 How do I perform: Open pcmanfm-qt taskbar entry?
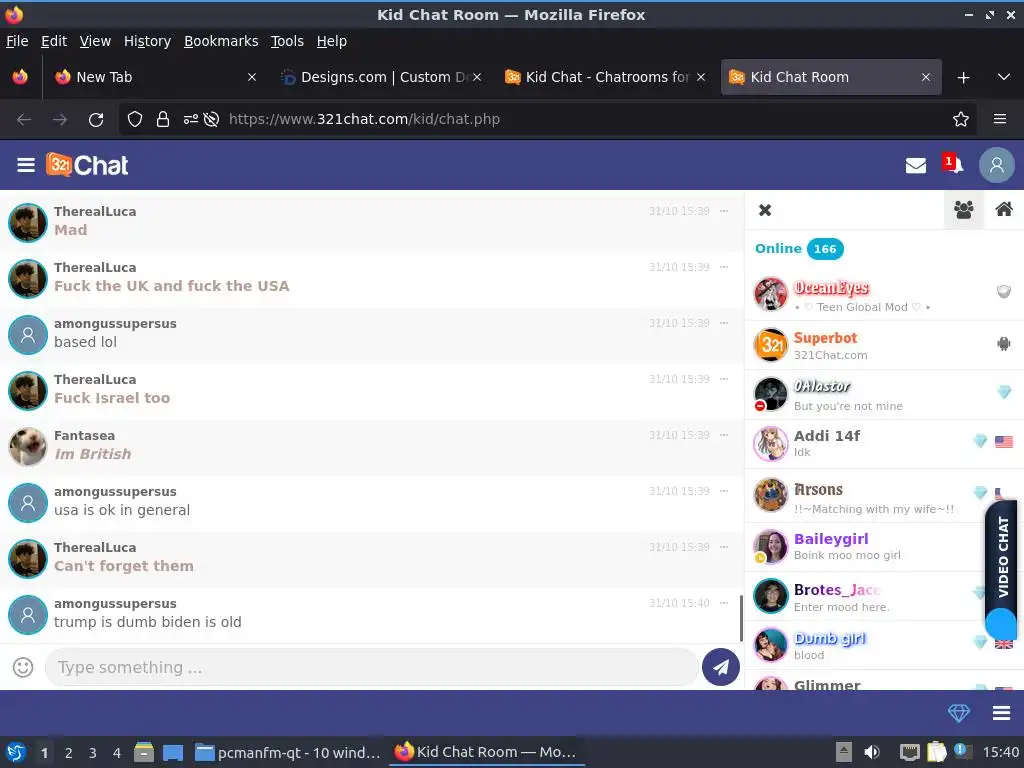[287, 752]
